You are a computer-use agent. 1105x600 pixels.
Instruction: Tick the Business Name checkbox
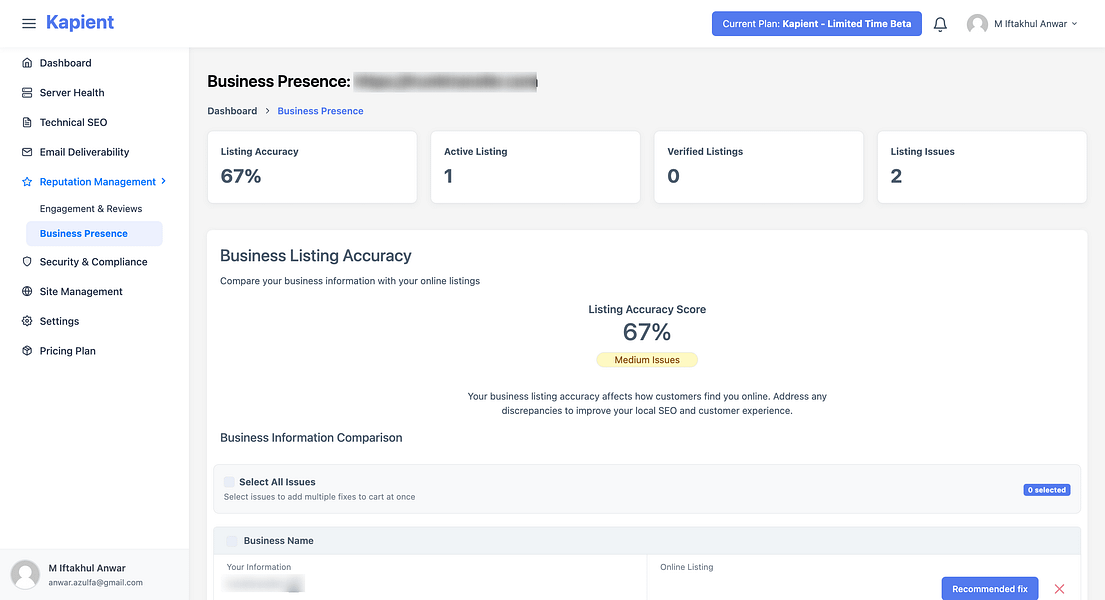tap(232, 541)
